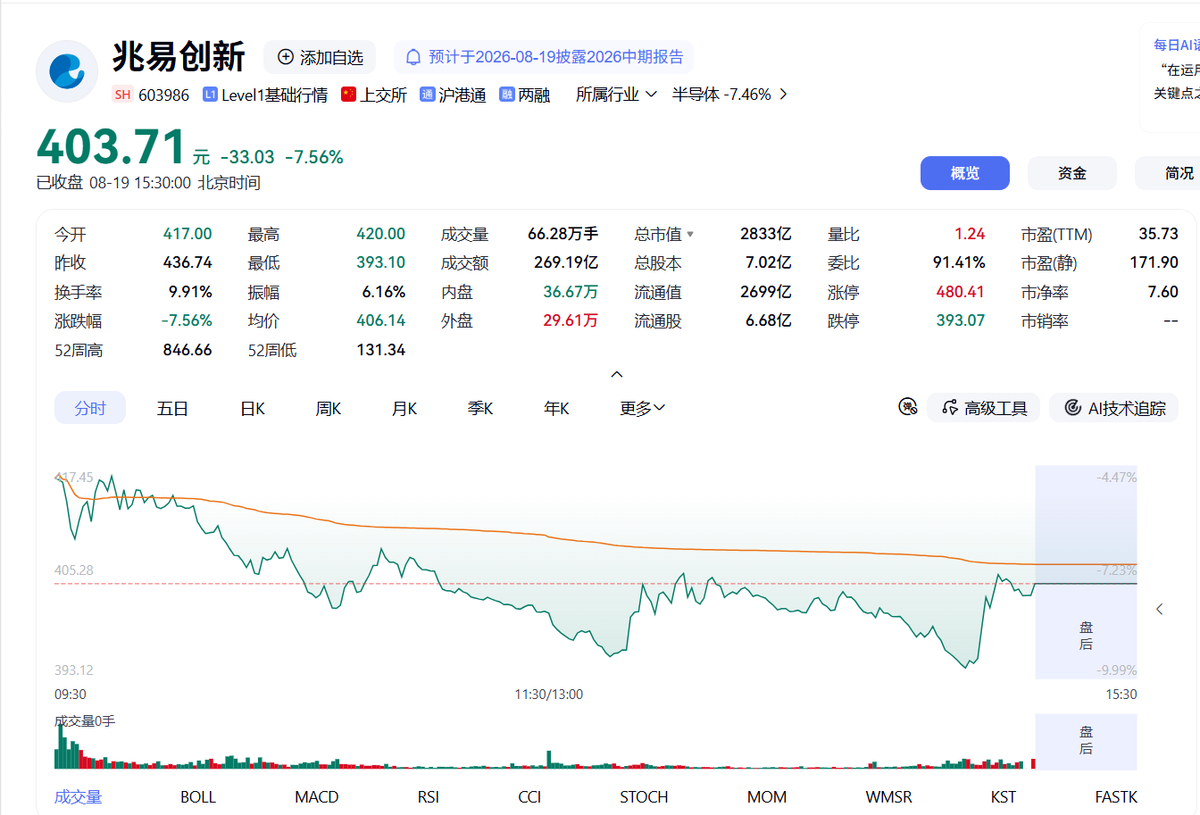
Task: Click the L1 Level1基础行情 badge icon
Action: (x=210, y=95)
